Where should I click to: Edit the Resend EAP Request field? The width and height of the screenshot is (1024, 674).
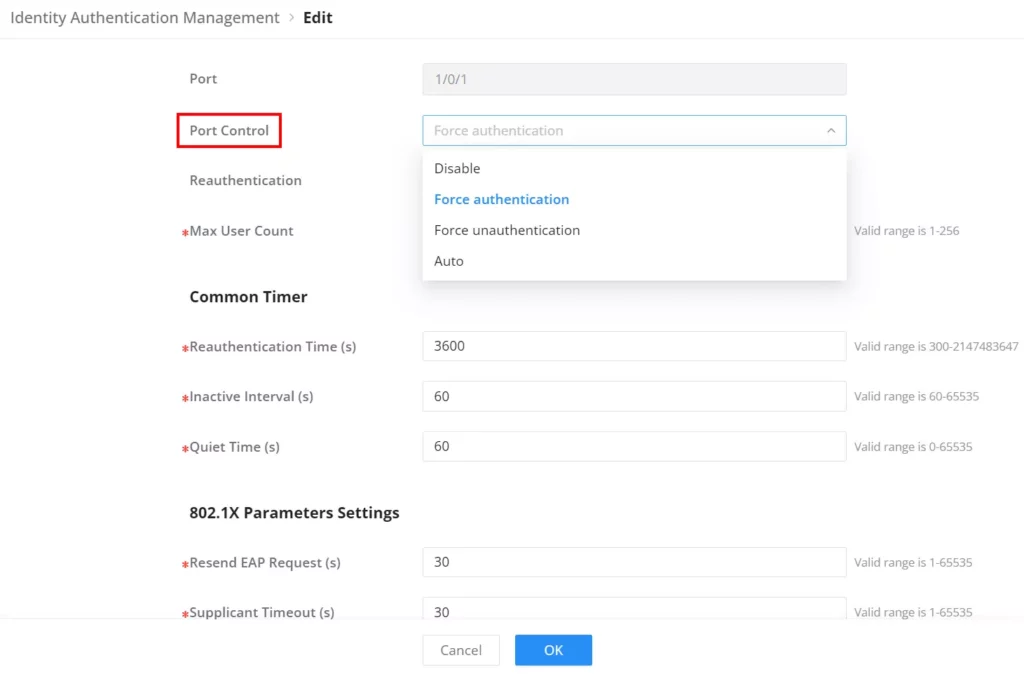point(634,562)
